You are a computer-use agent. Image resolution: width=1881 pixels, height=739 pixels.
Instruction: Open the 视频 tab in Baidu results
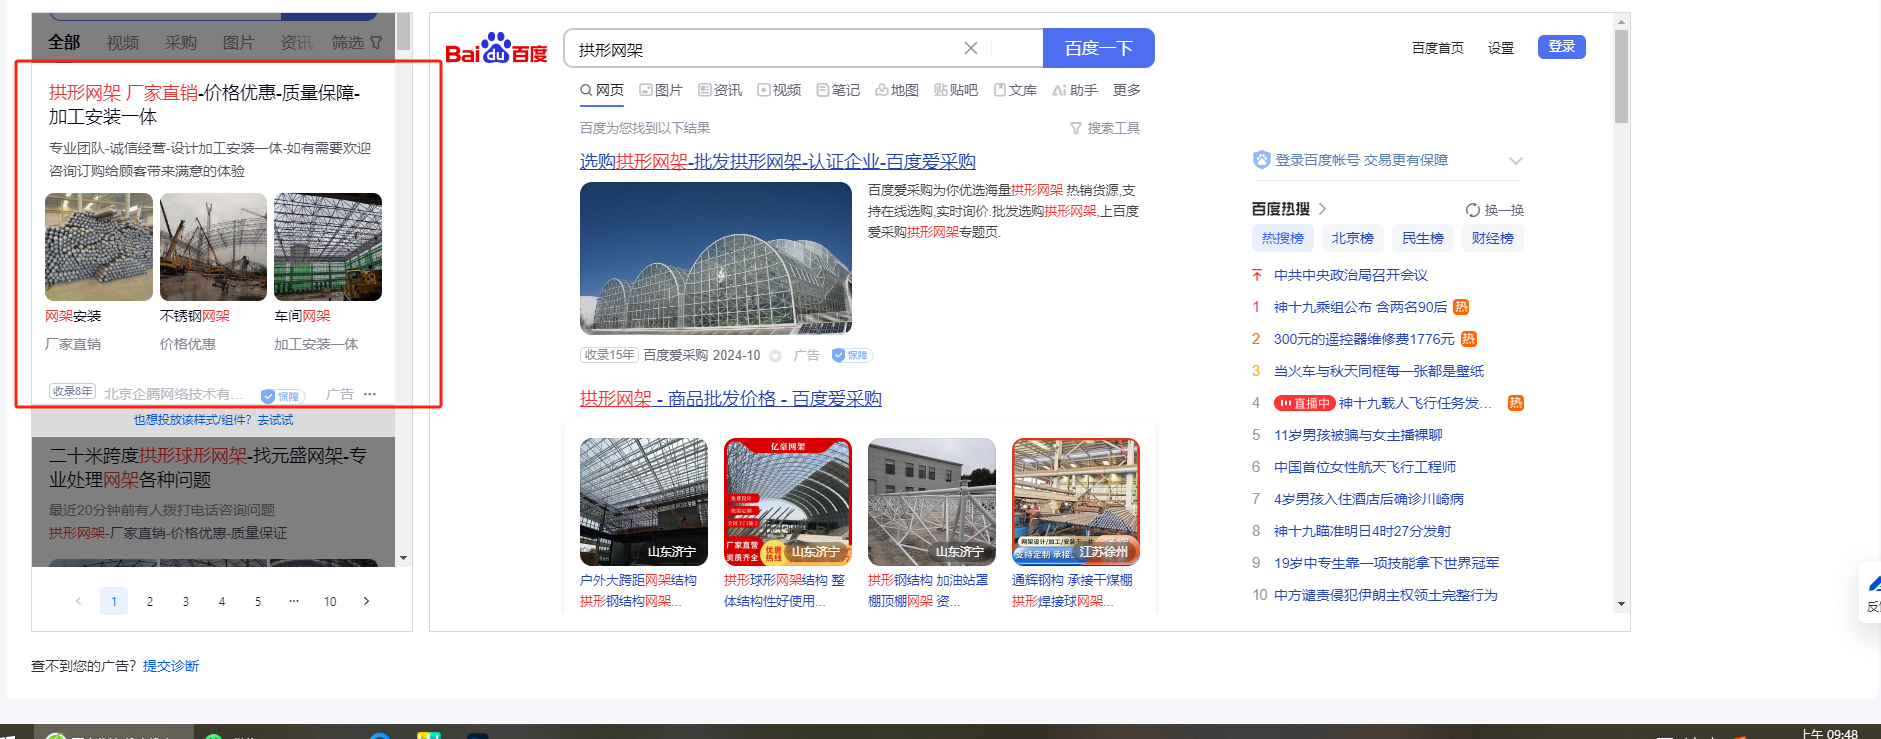(779, 90)
